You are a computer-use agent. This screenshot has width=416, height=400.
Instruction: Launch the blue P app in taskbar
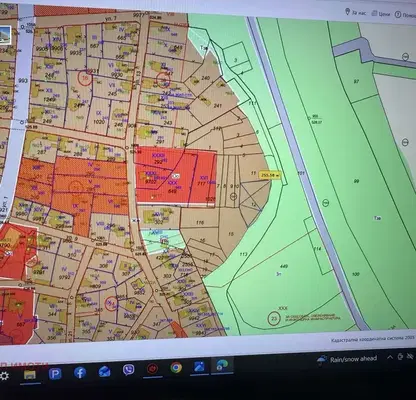tap(55, 374)
